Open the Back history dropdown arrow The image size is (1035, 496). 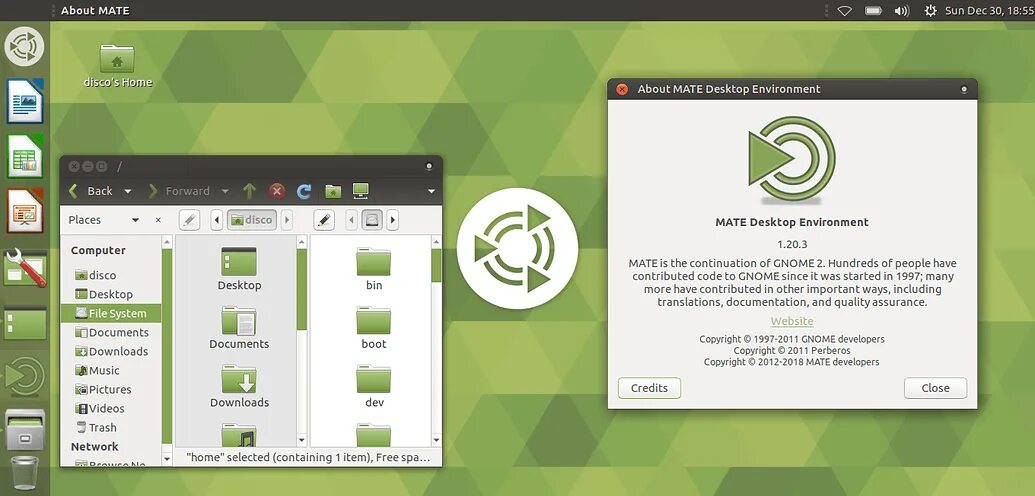[x=127, y=192]
